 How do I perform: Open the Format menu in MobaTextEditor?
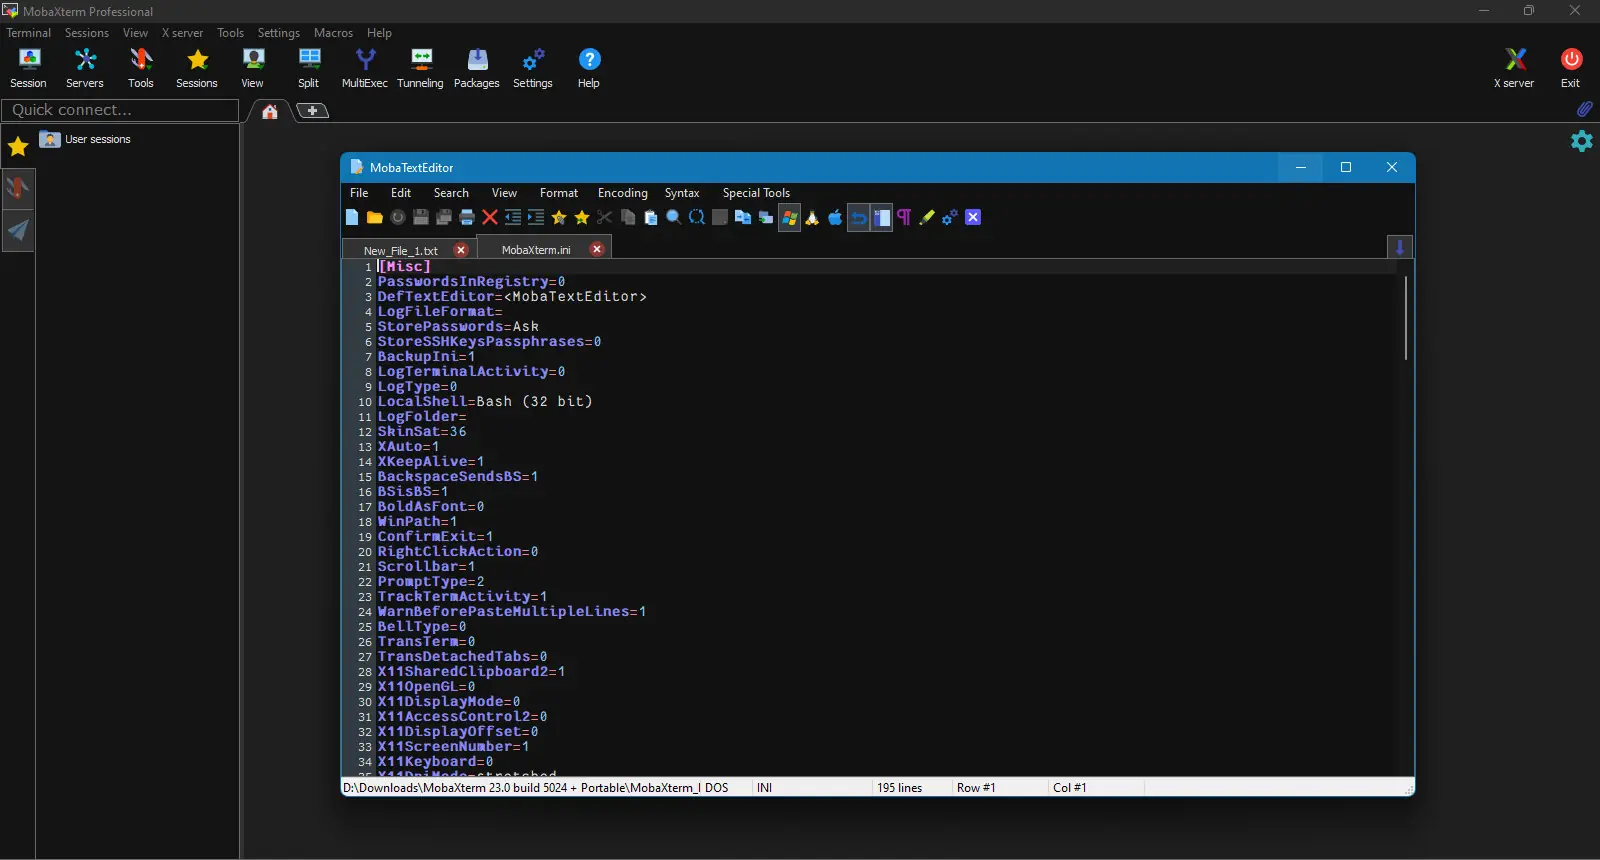[559, 193]
